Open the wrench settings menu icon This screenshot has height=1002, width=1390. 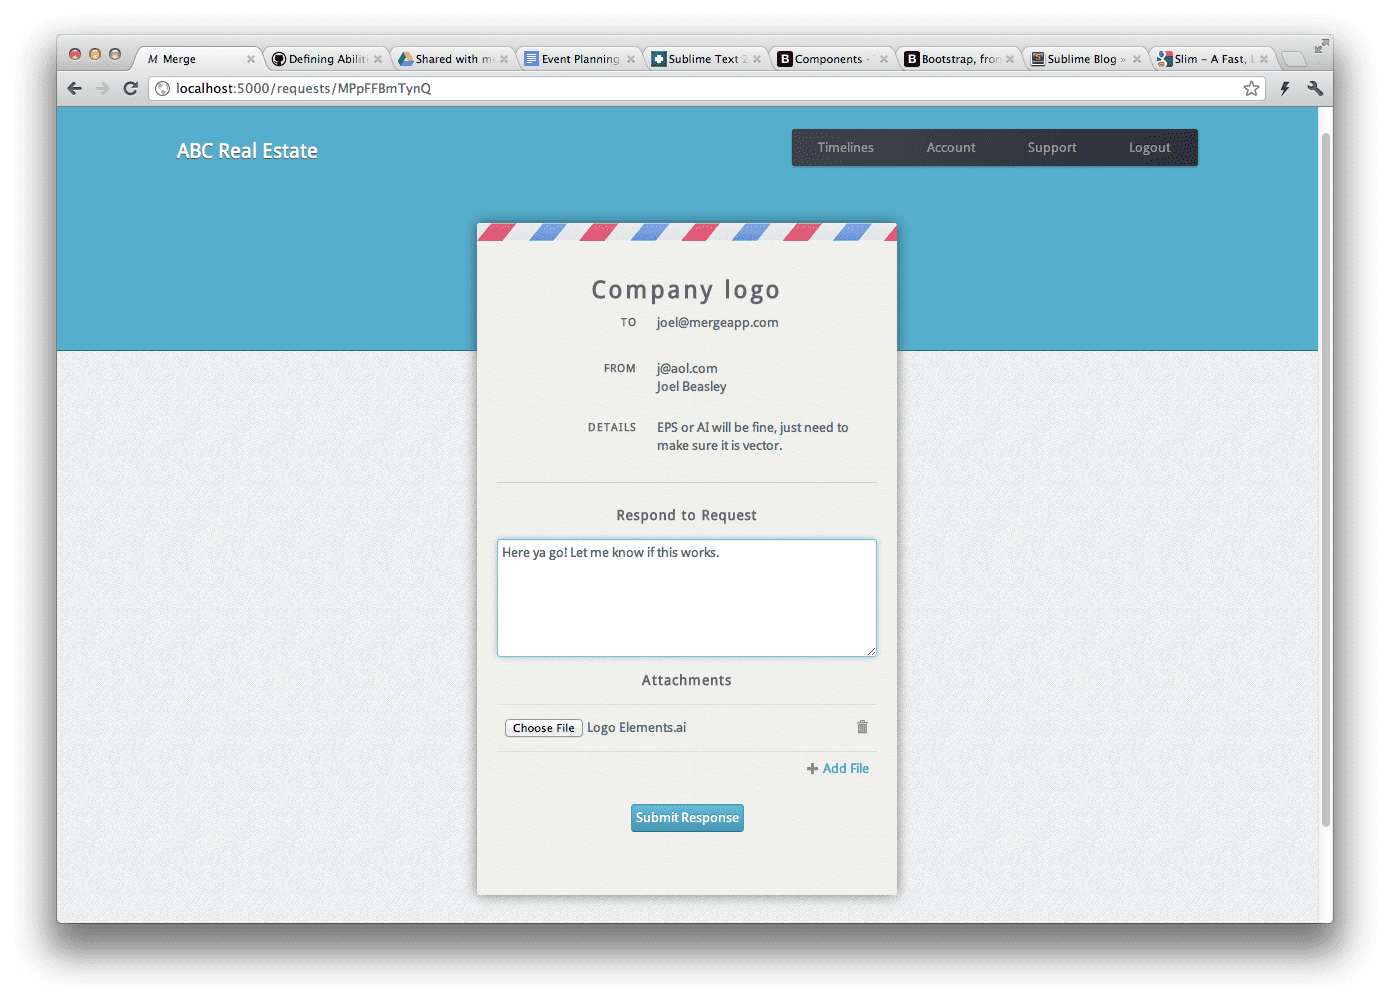coord(1315,88)
